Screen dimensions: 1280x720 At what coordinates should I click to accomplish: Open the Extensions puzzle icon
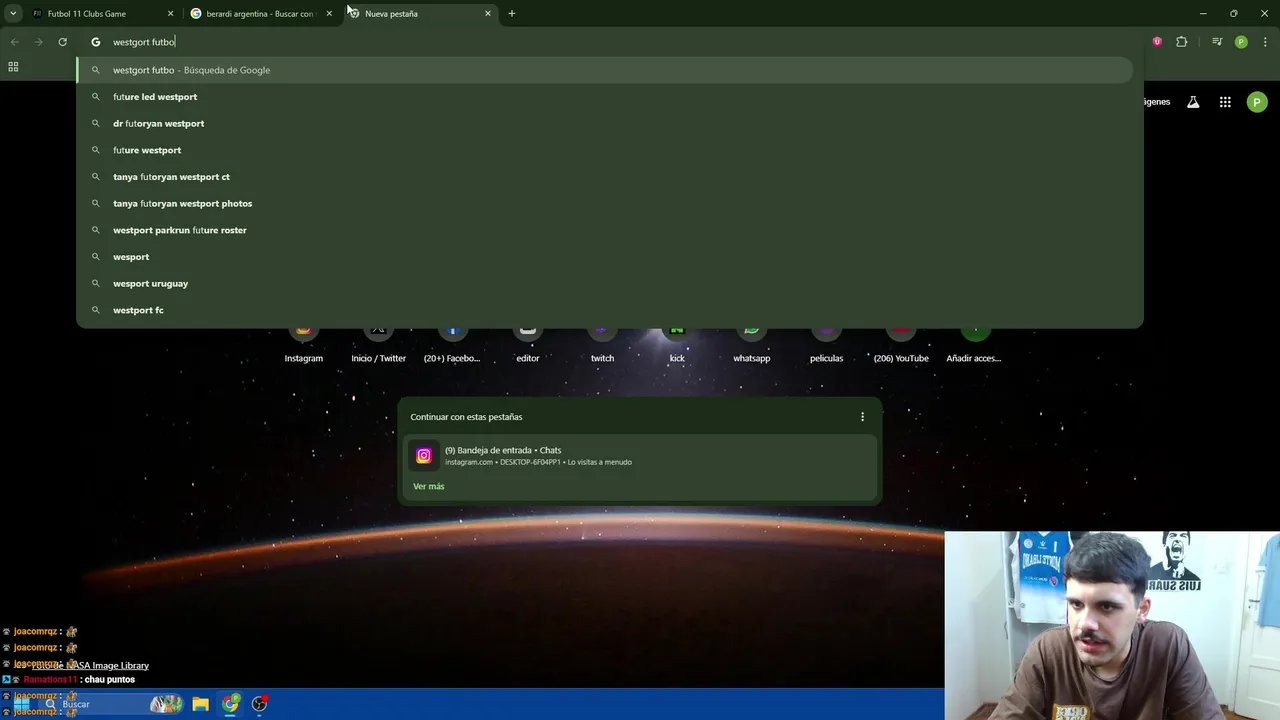[1182, 42]
